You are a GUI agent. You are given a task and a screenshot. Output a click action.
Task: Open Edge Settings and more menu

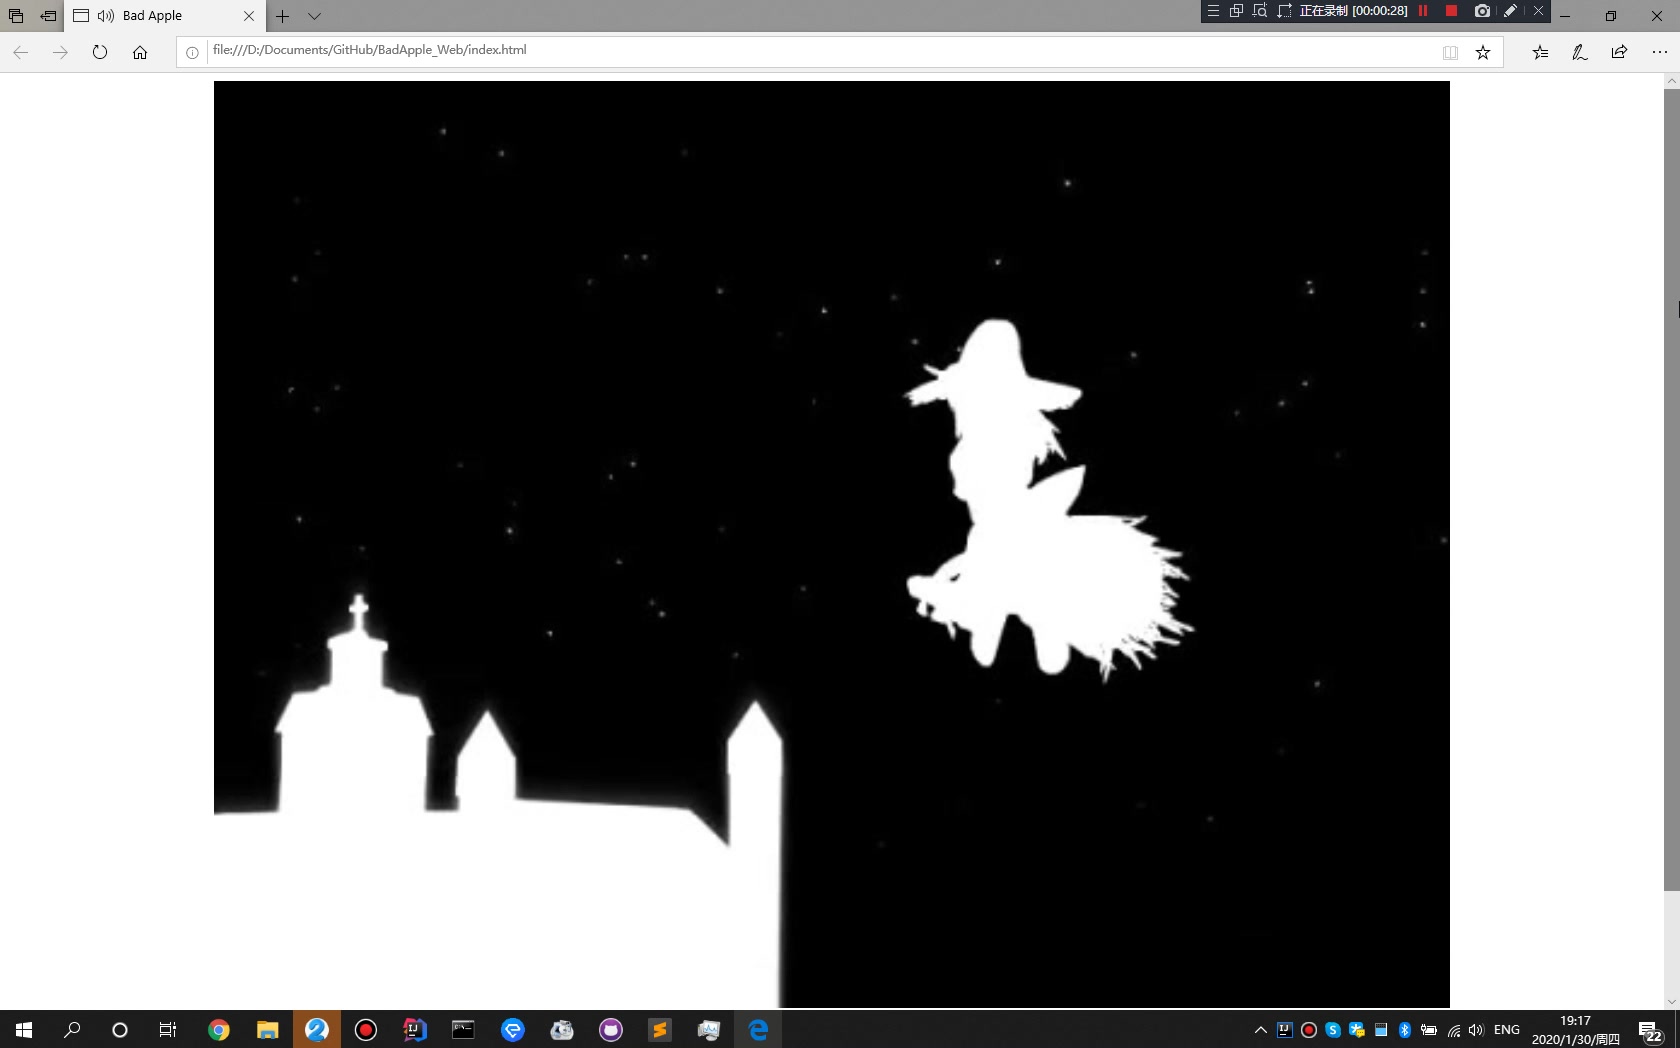coord(1659,52)
